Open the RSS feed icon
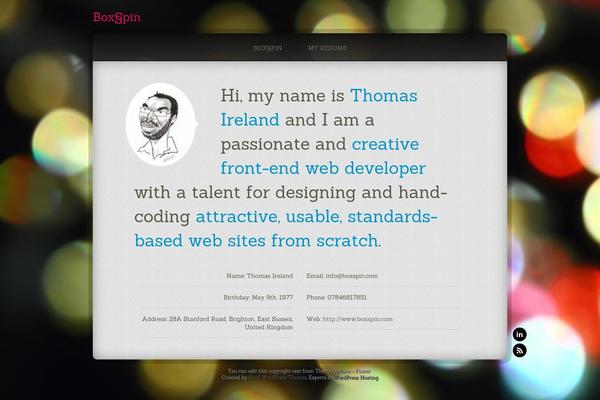This screenshot has width=600, height=400. pos(519,350)
